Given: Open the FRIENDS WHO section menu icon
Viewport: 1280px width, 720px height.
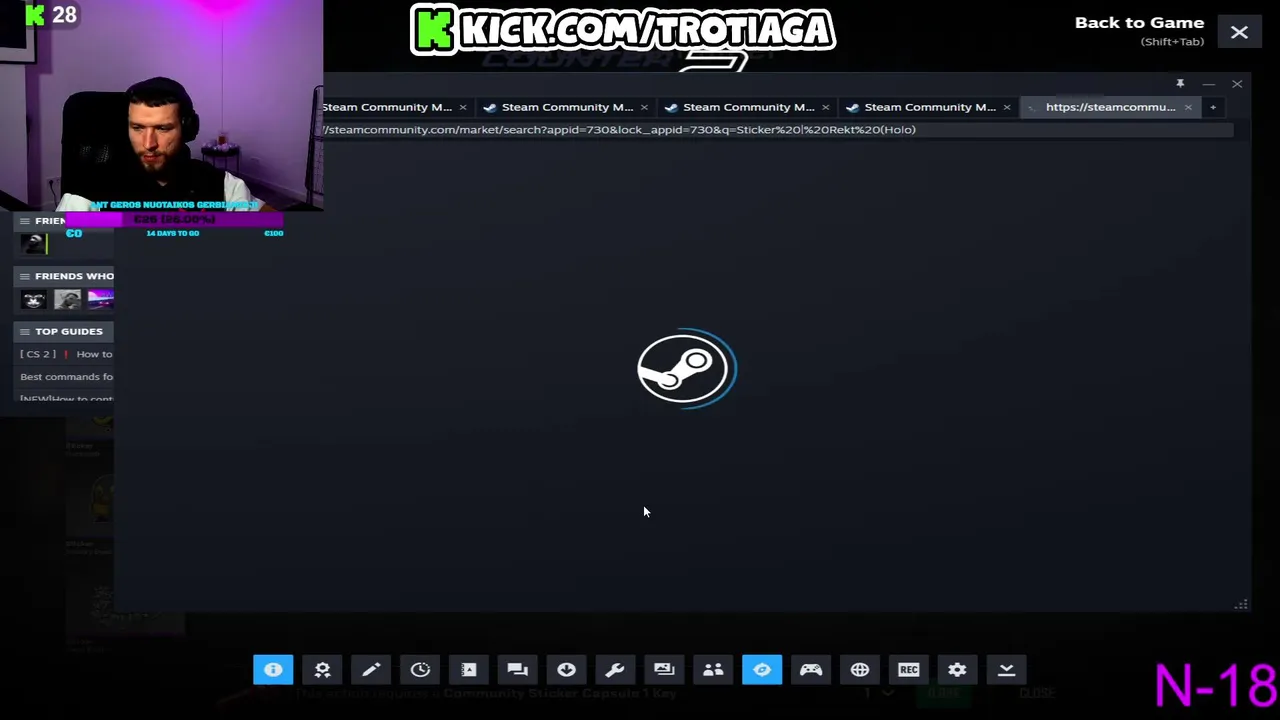Looking at the screenshot, I should tap(25, 276).
